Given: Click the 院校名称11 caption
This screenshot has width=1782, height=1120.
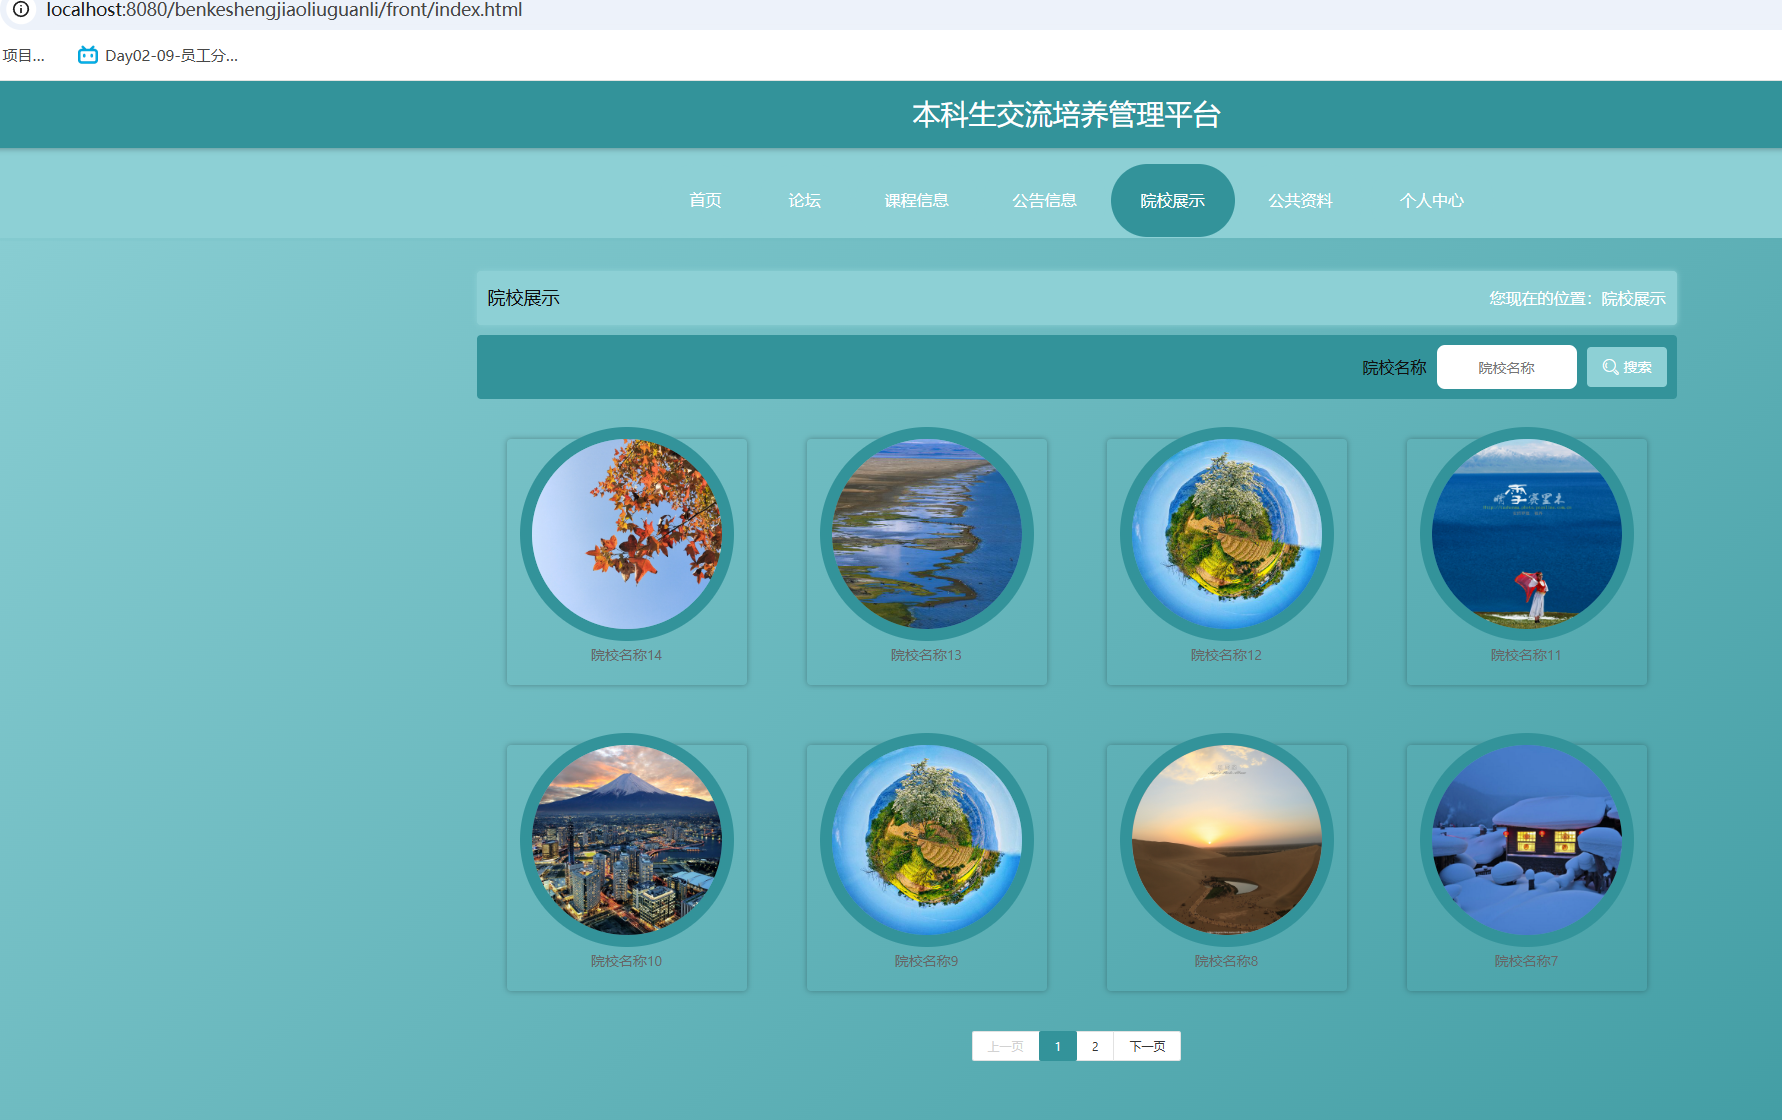Looking at the screenshot, I should point(1526,655).
